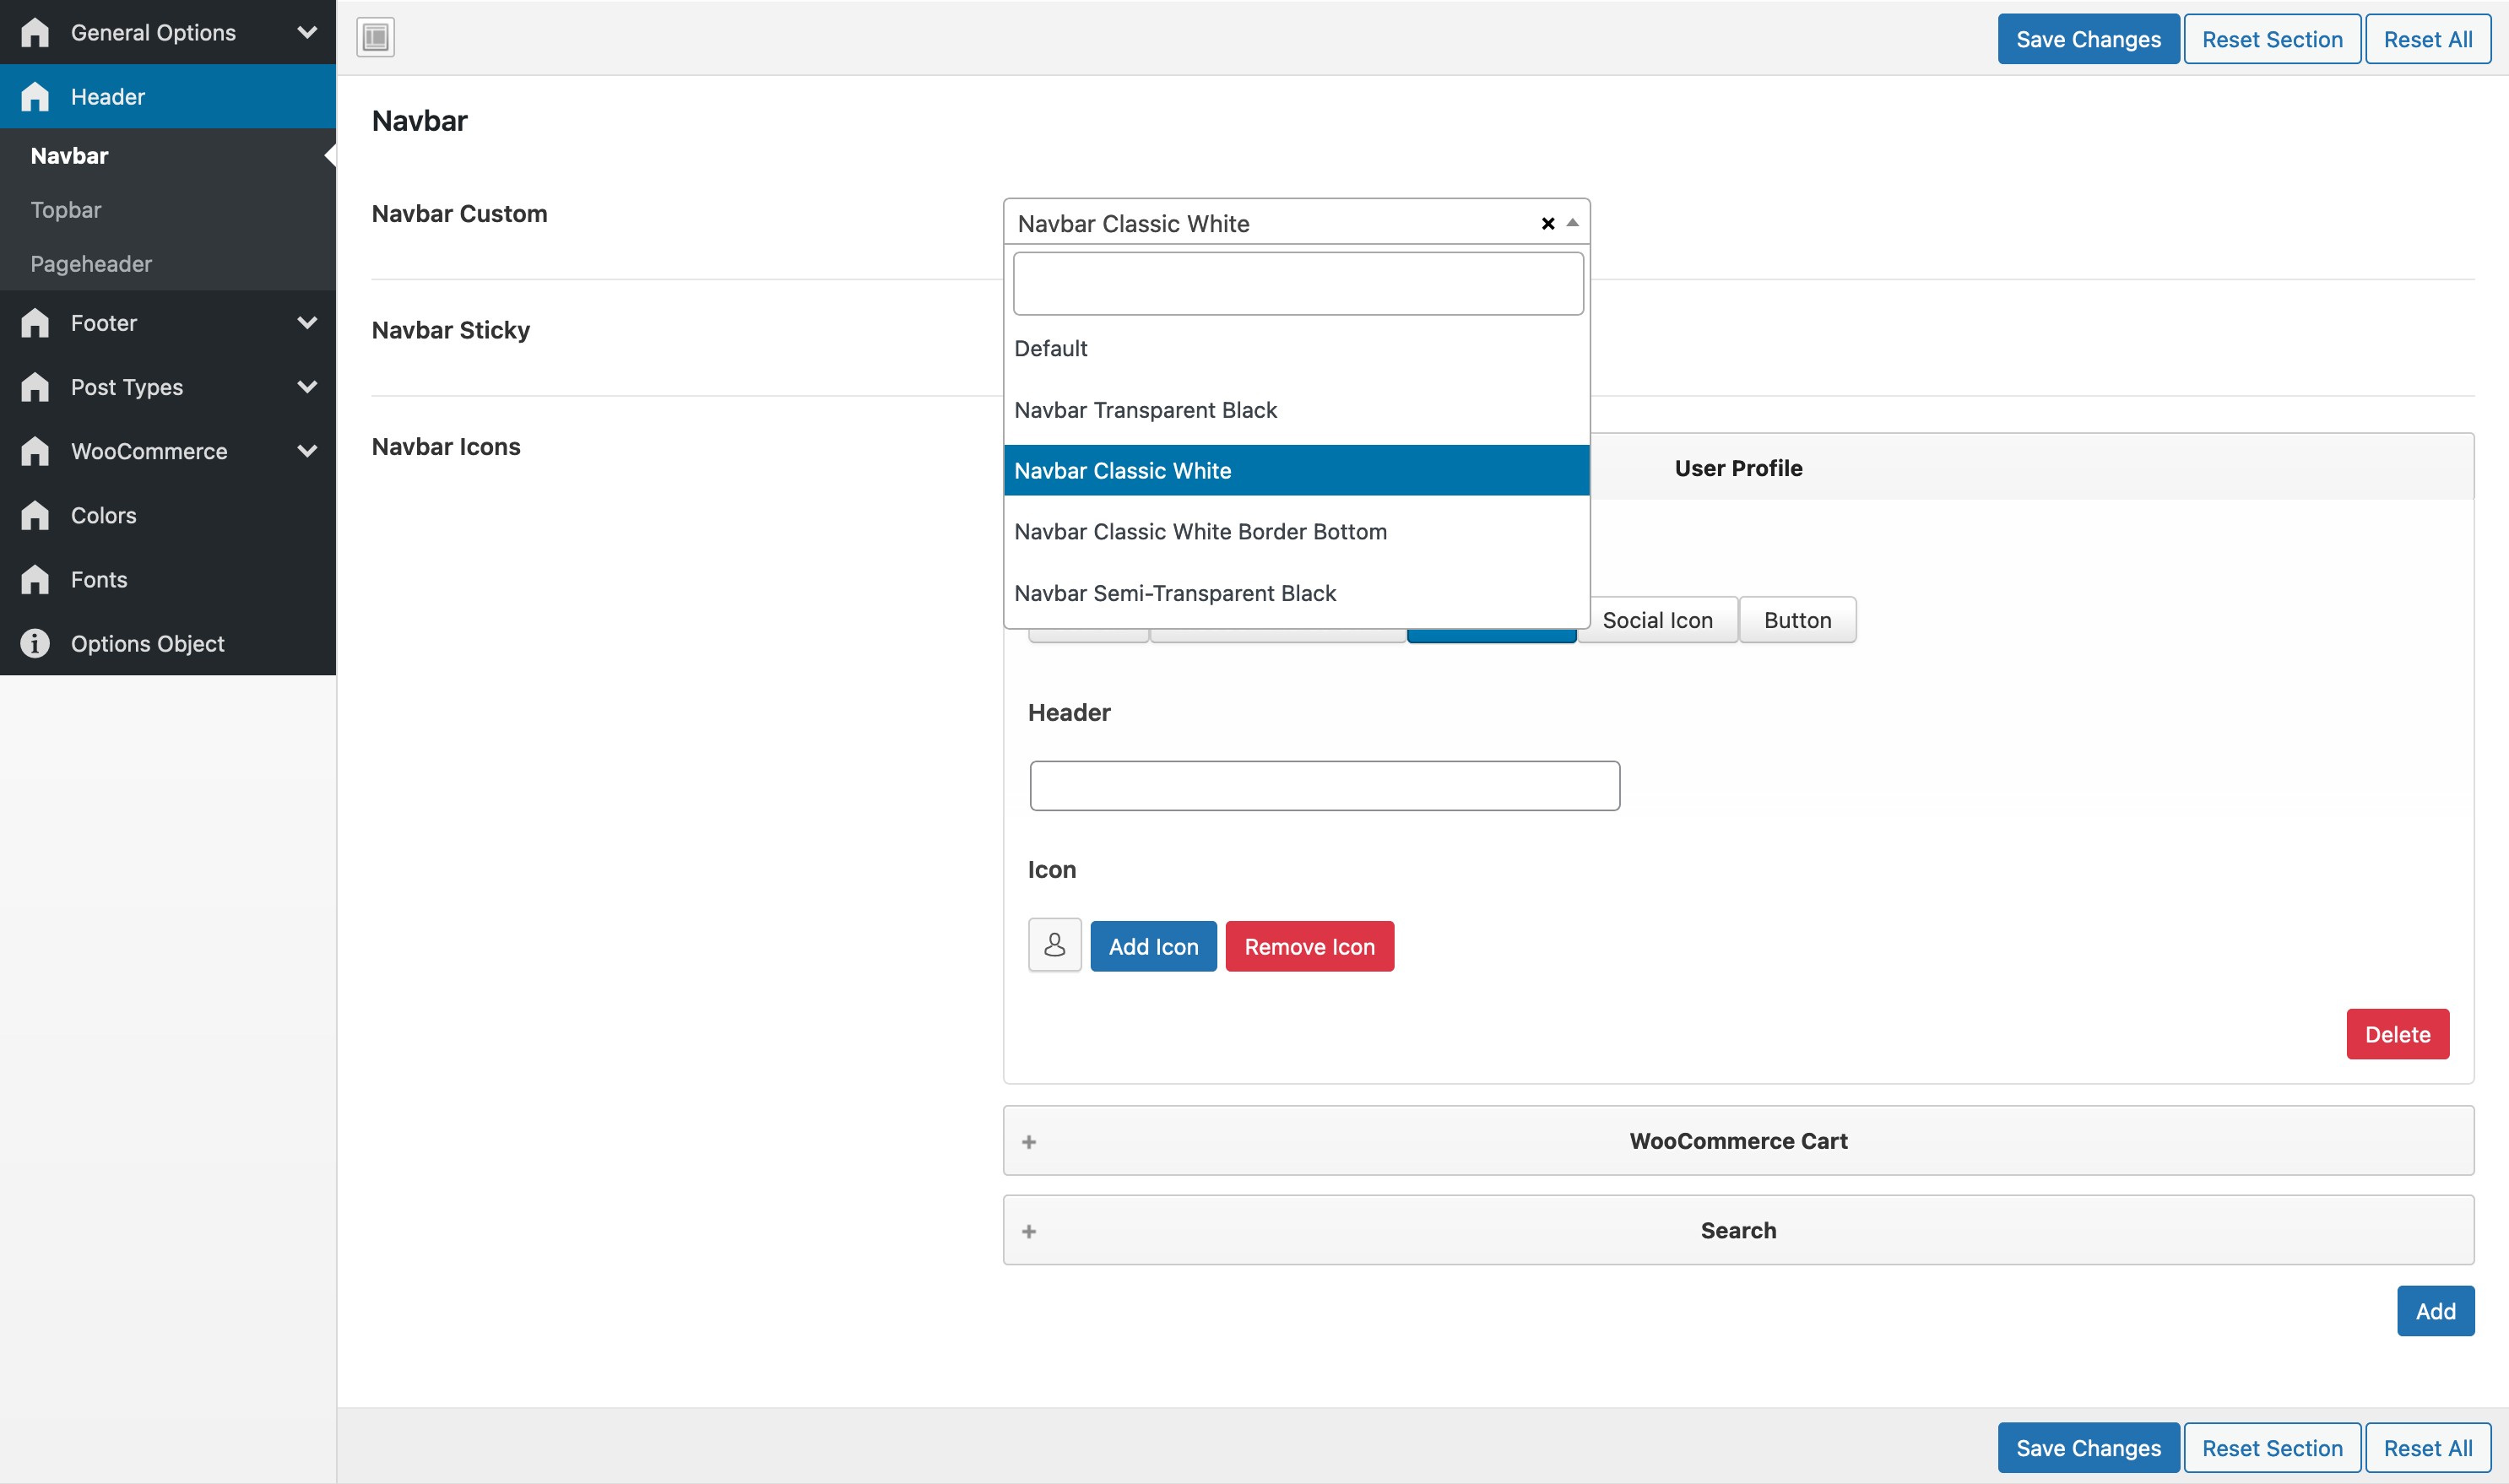Click the Footer home icon
Viewport: 2509px width, 1484px height.
click(35, 322)
